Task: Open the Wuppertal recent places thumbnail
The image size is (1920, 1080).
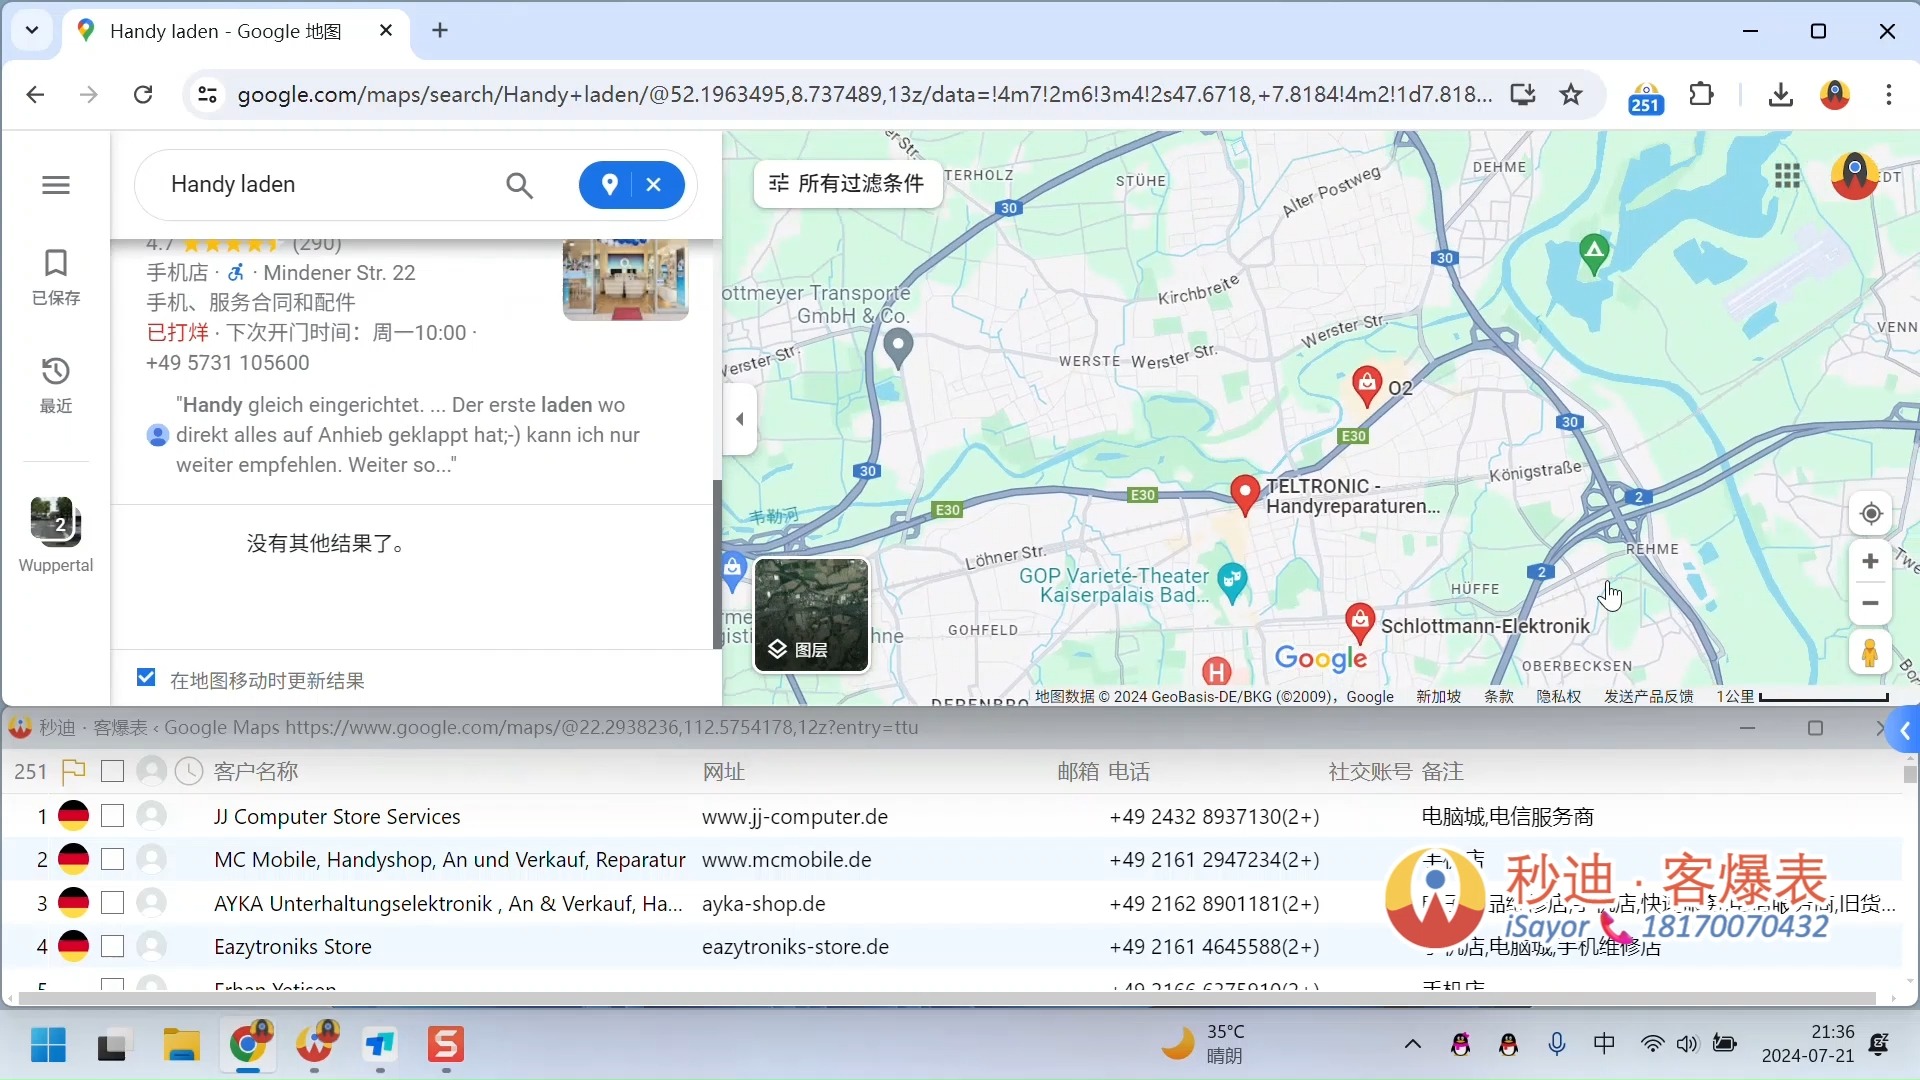Action: pos(56,535)
